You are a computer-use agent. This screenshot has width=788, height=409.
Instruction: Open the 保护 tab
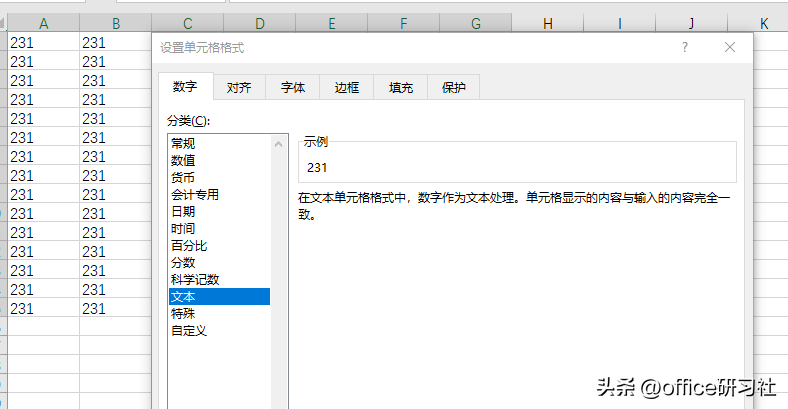[x=453, y=87]
